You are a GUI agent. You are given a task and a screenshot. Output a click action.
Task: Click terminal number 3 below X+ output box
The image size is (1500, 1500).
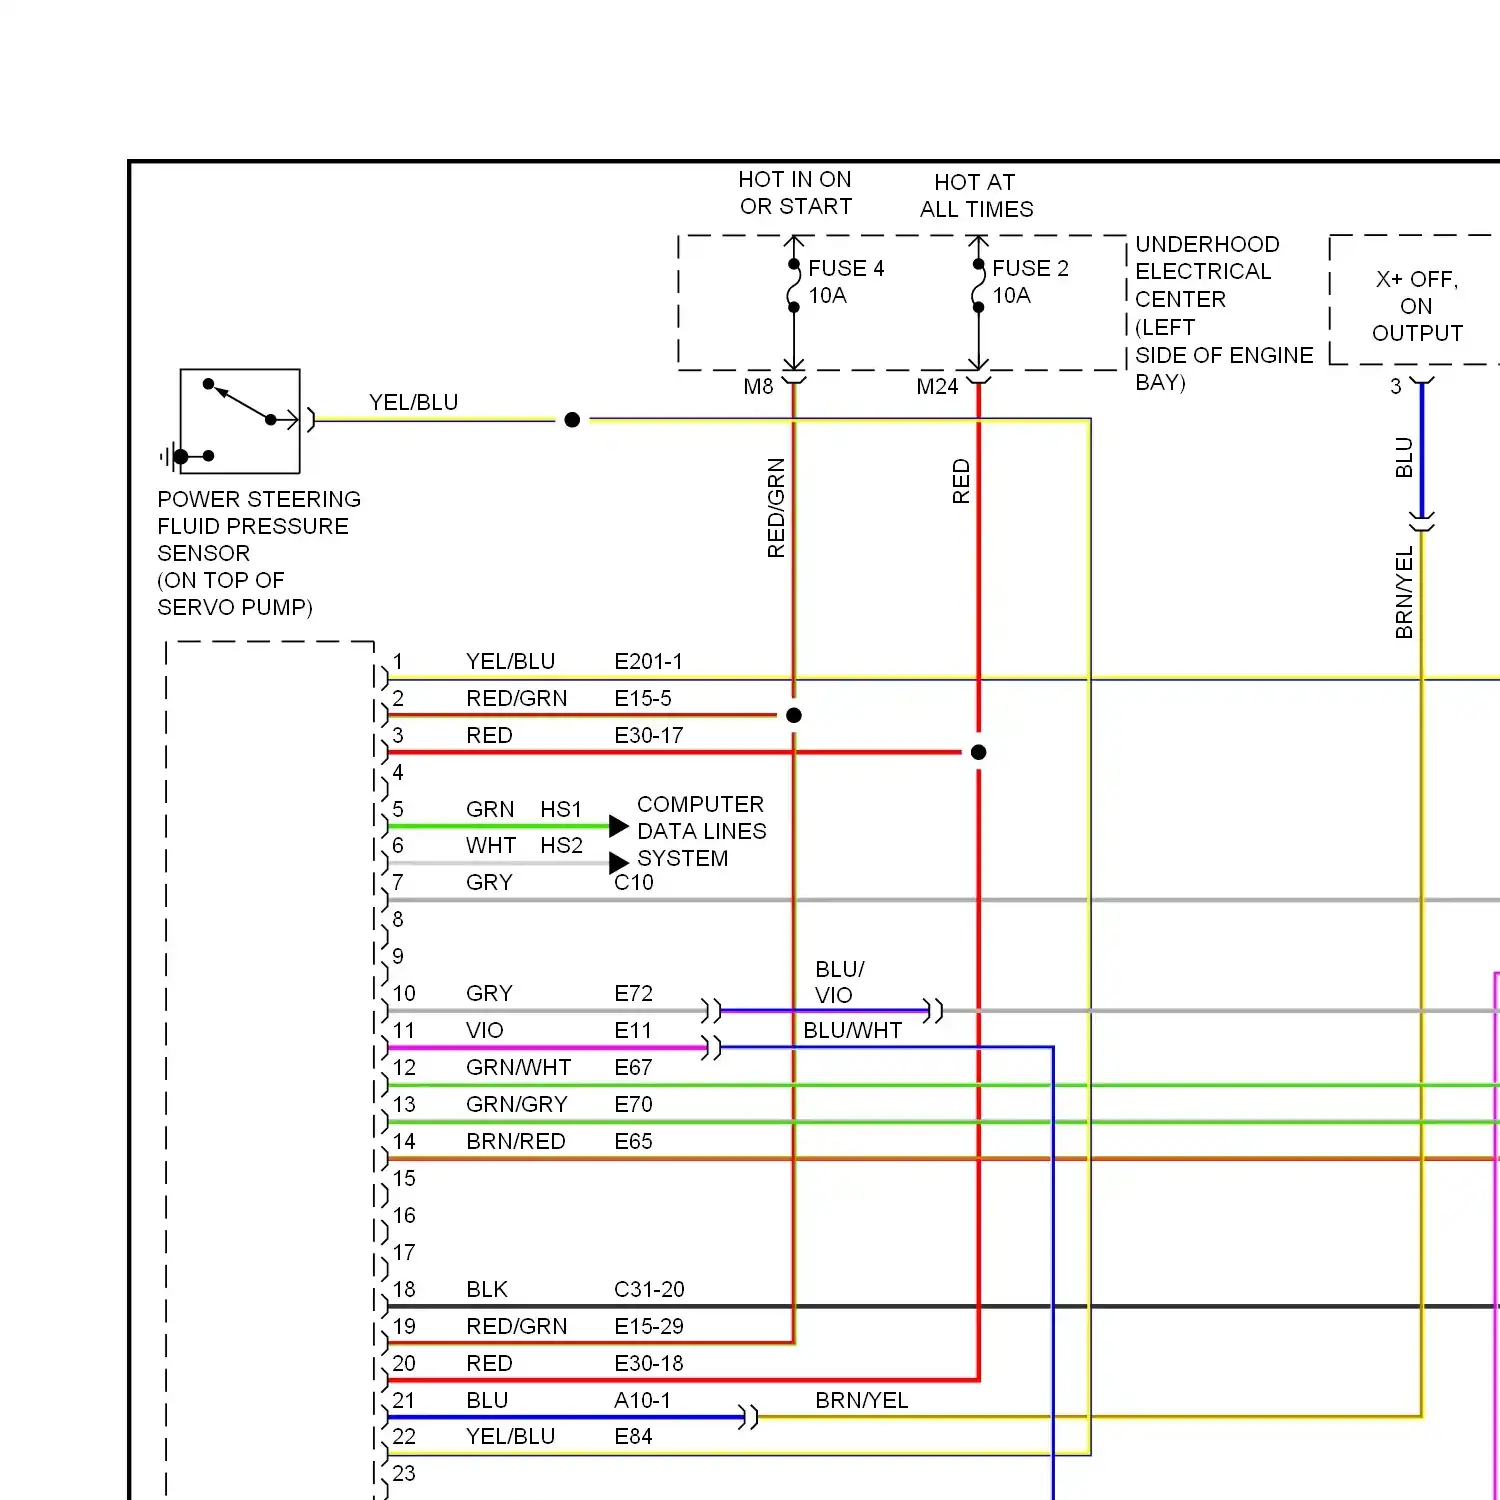pos(1396,387)
